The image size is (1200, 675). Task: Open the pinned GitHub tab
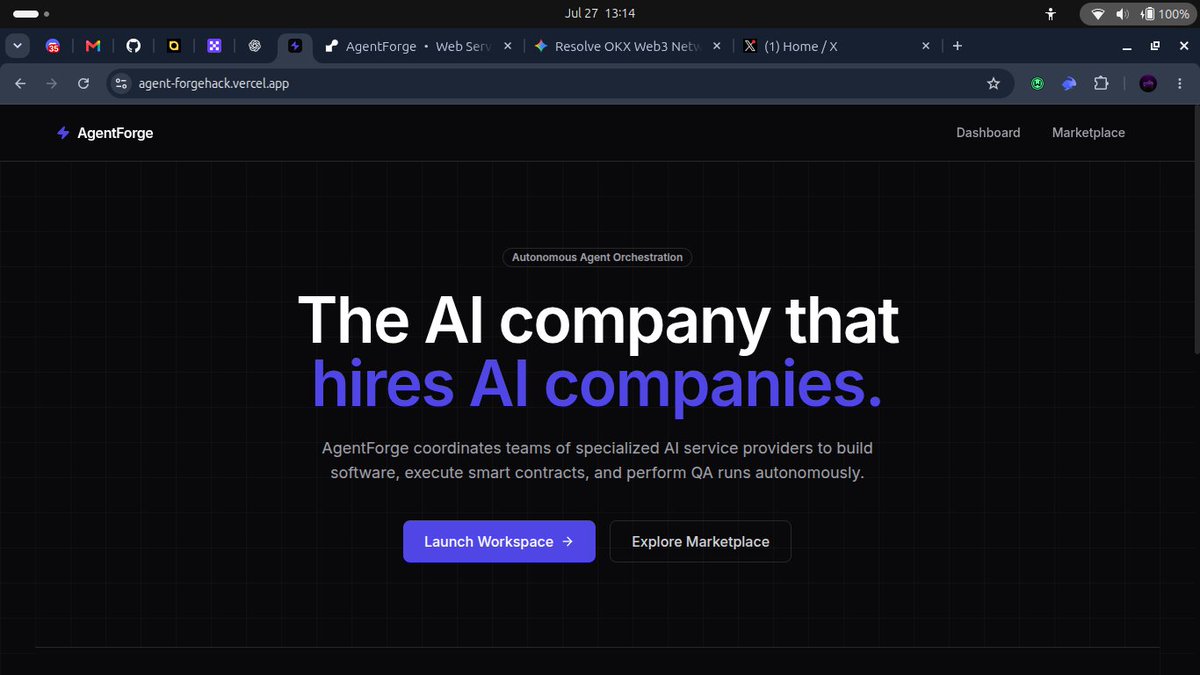click(x=133, y=46)
